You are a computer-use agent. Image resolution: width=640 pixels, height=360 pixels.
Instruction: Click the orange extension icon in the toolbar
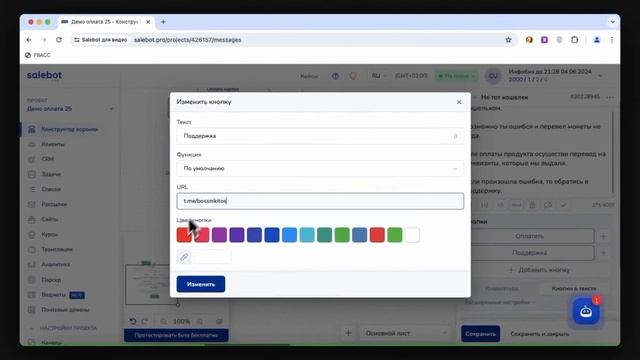[x=529, y=40]
